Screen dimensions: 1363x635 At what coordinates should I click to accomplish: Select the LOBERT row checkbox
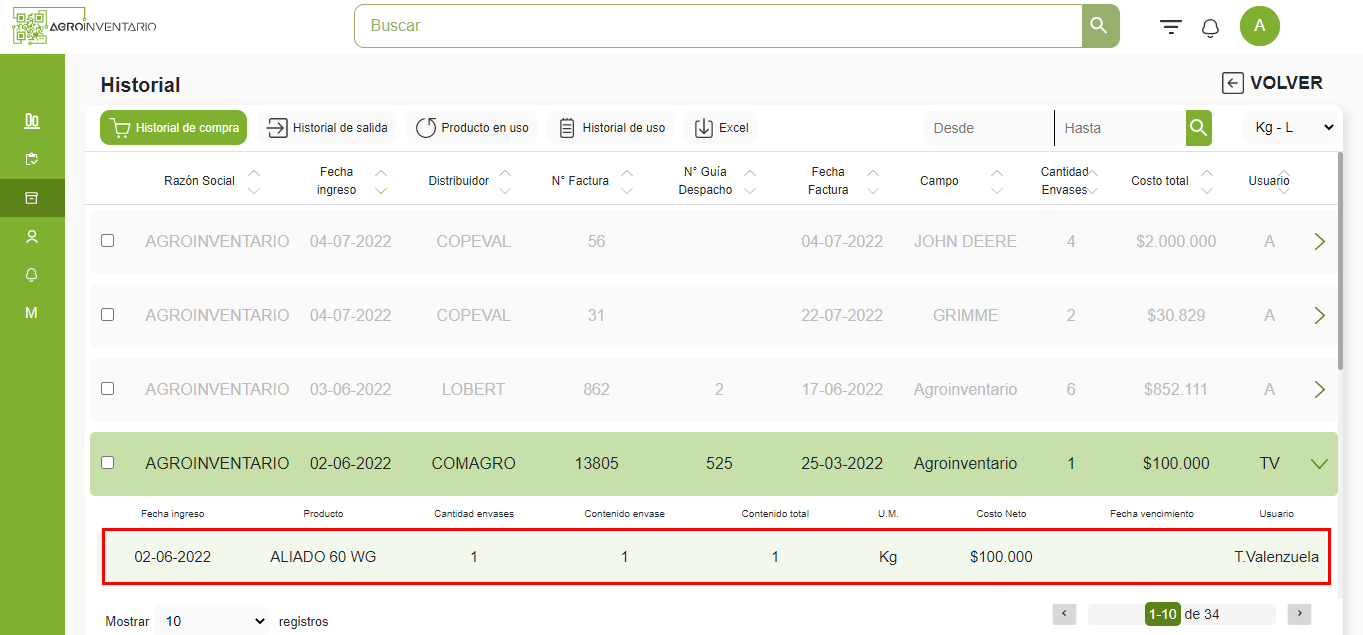coord(108,389)
